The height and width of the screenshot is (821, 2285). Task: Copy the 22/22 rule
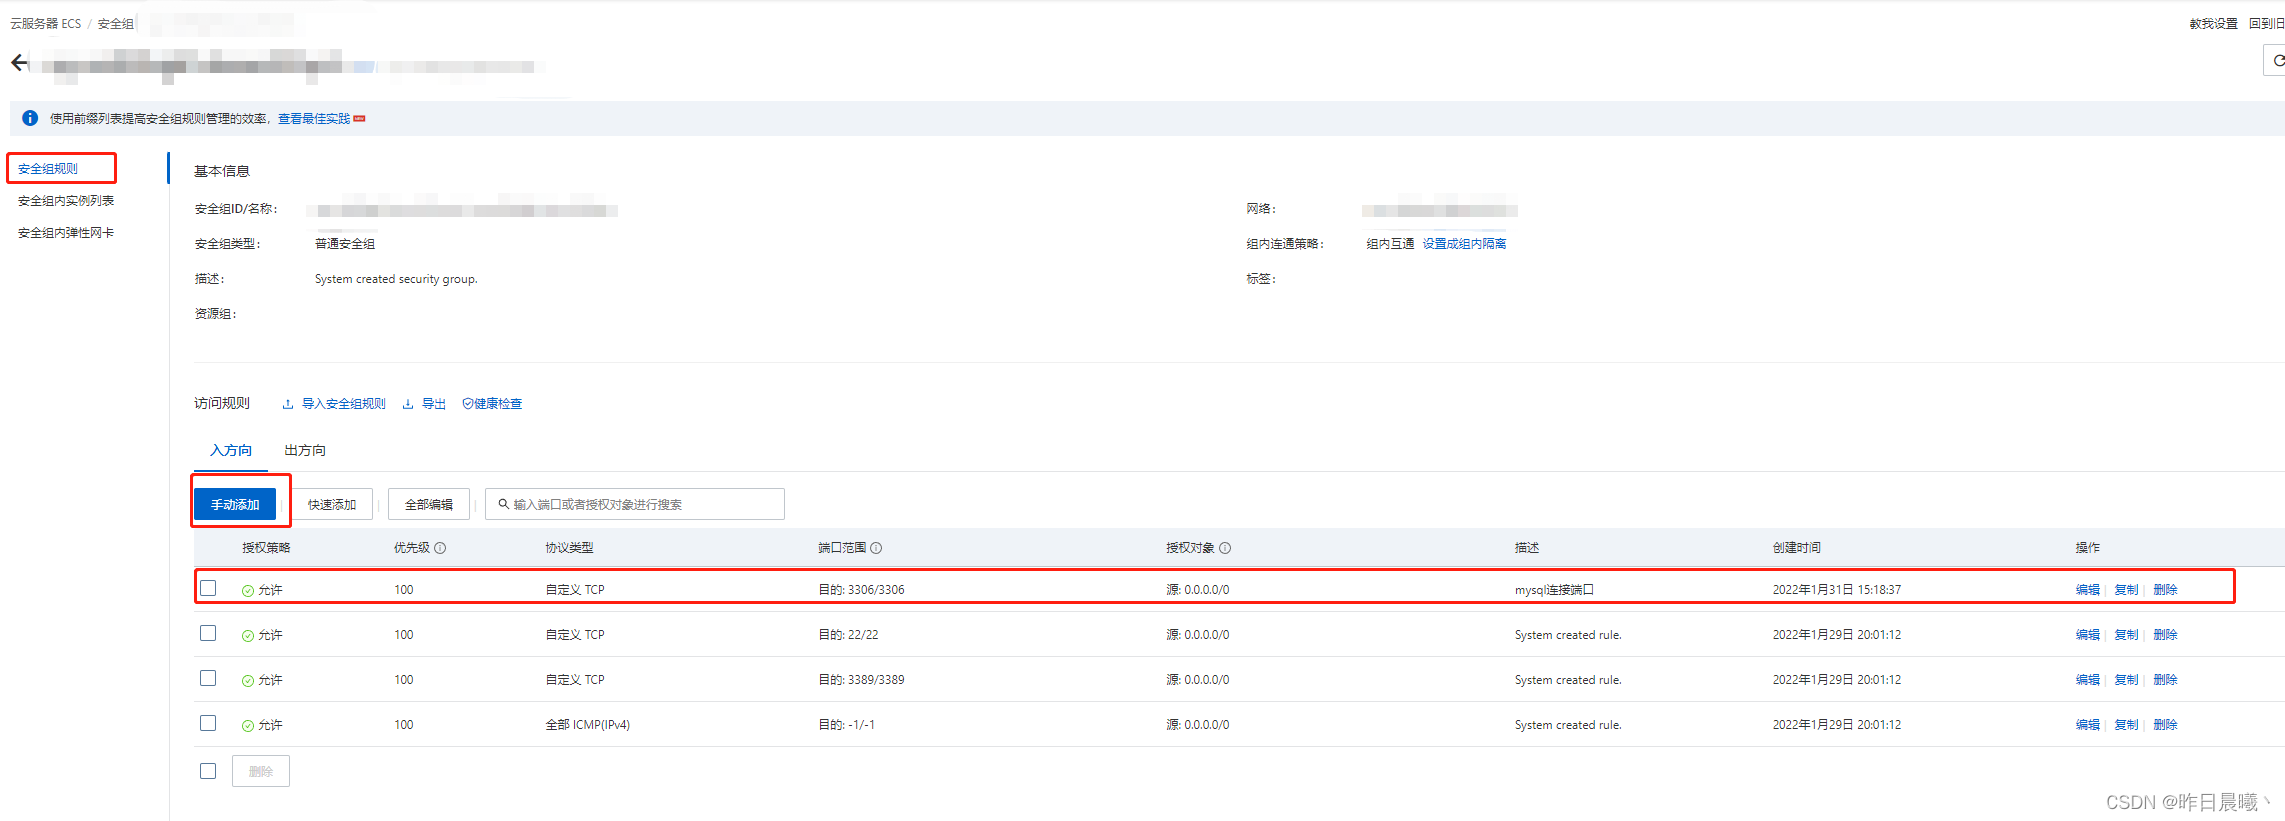(2126, 635)
